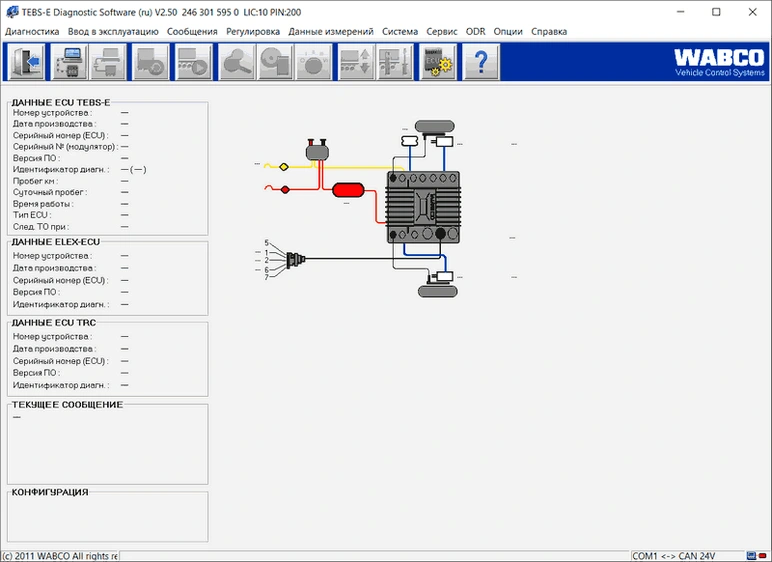Open the Регулировка menu
Viewport: 772px width, 562px height.
253,32
